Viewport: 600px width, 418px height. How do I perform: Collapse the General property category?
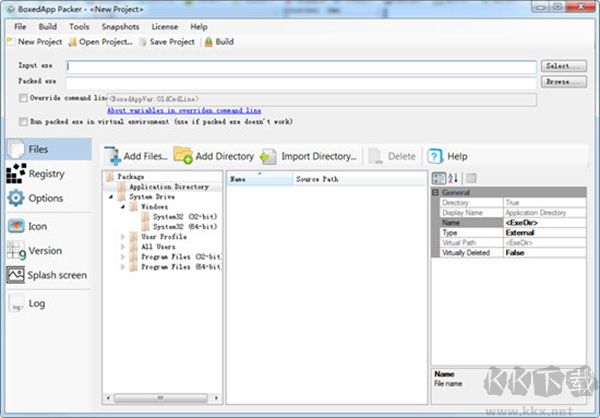tap(435, 192)
